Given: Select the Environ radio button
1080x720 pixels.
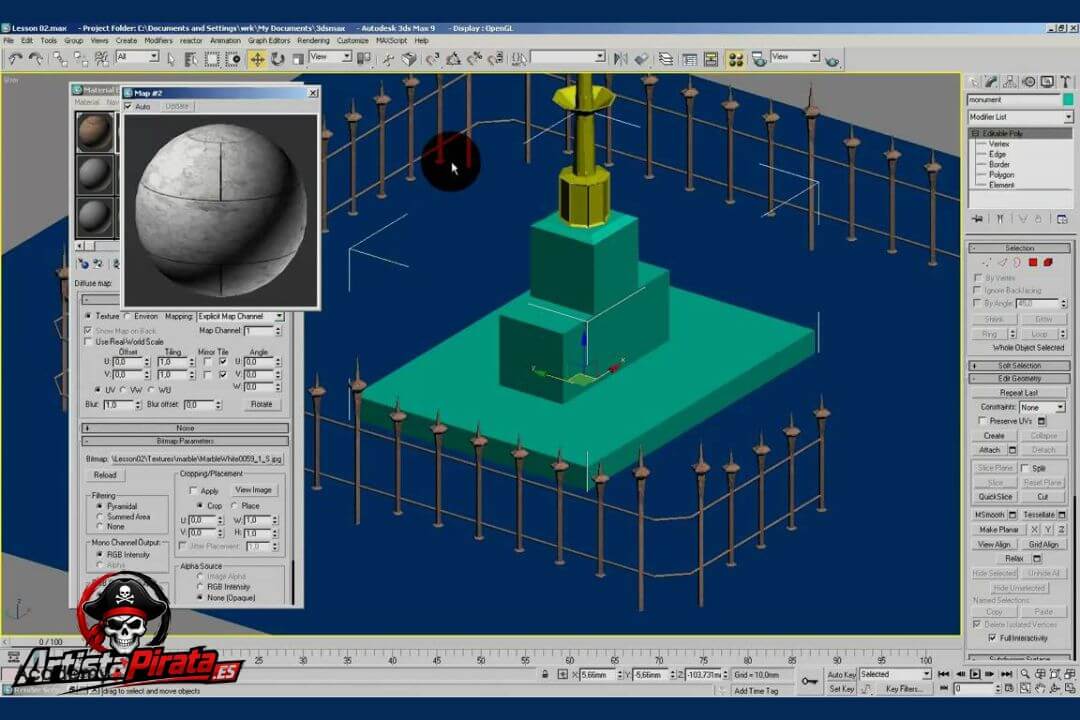Looking at the screenshot, I should pos(127,316).
